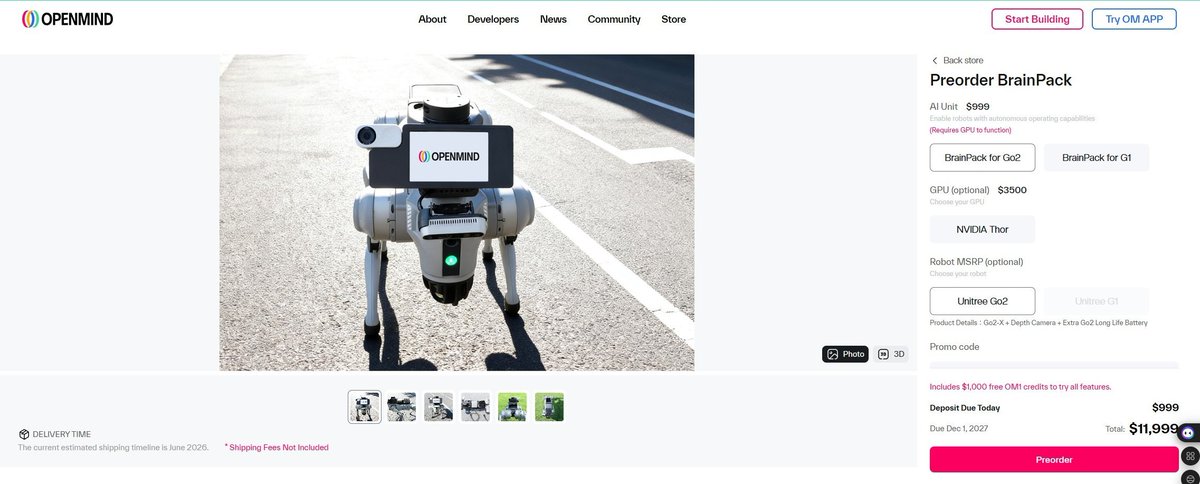Click the delivery box icon
The image size is (1200, 484).
point(24,434)
